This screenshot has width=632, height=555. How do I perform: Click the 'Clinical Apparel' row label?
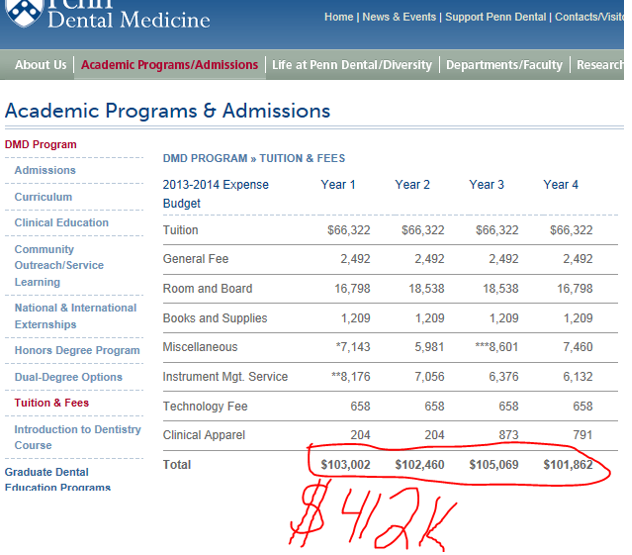pos(204,435)
